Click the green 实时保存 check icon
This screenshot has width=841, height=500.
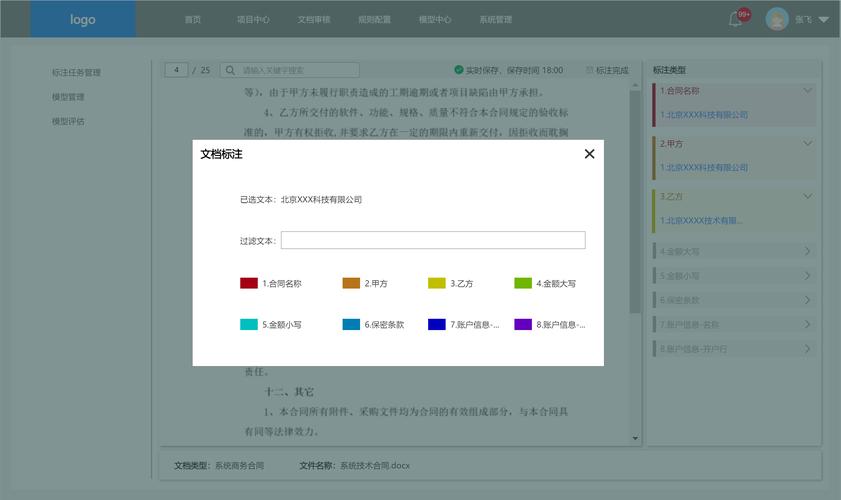coord(459,70)
